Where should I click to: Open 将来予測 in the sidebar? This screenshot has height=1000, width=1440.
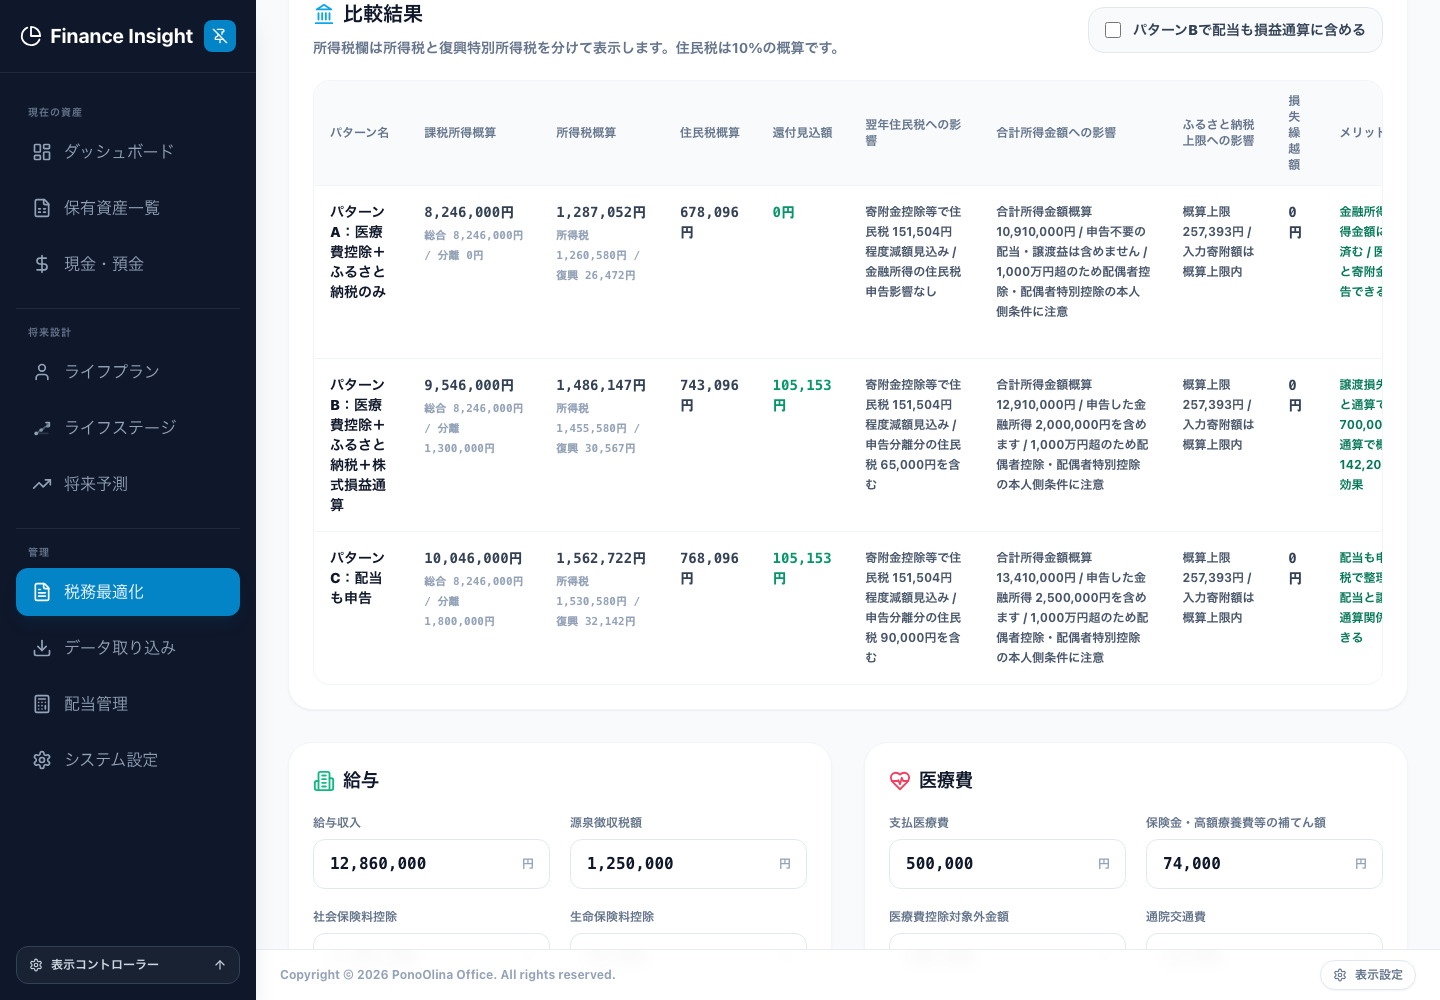tap(128, 484)
